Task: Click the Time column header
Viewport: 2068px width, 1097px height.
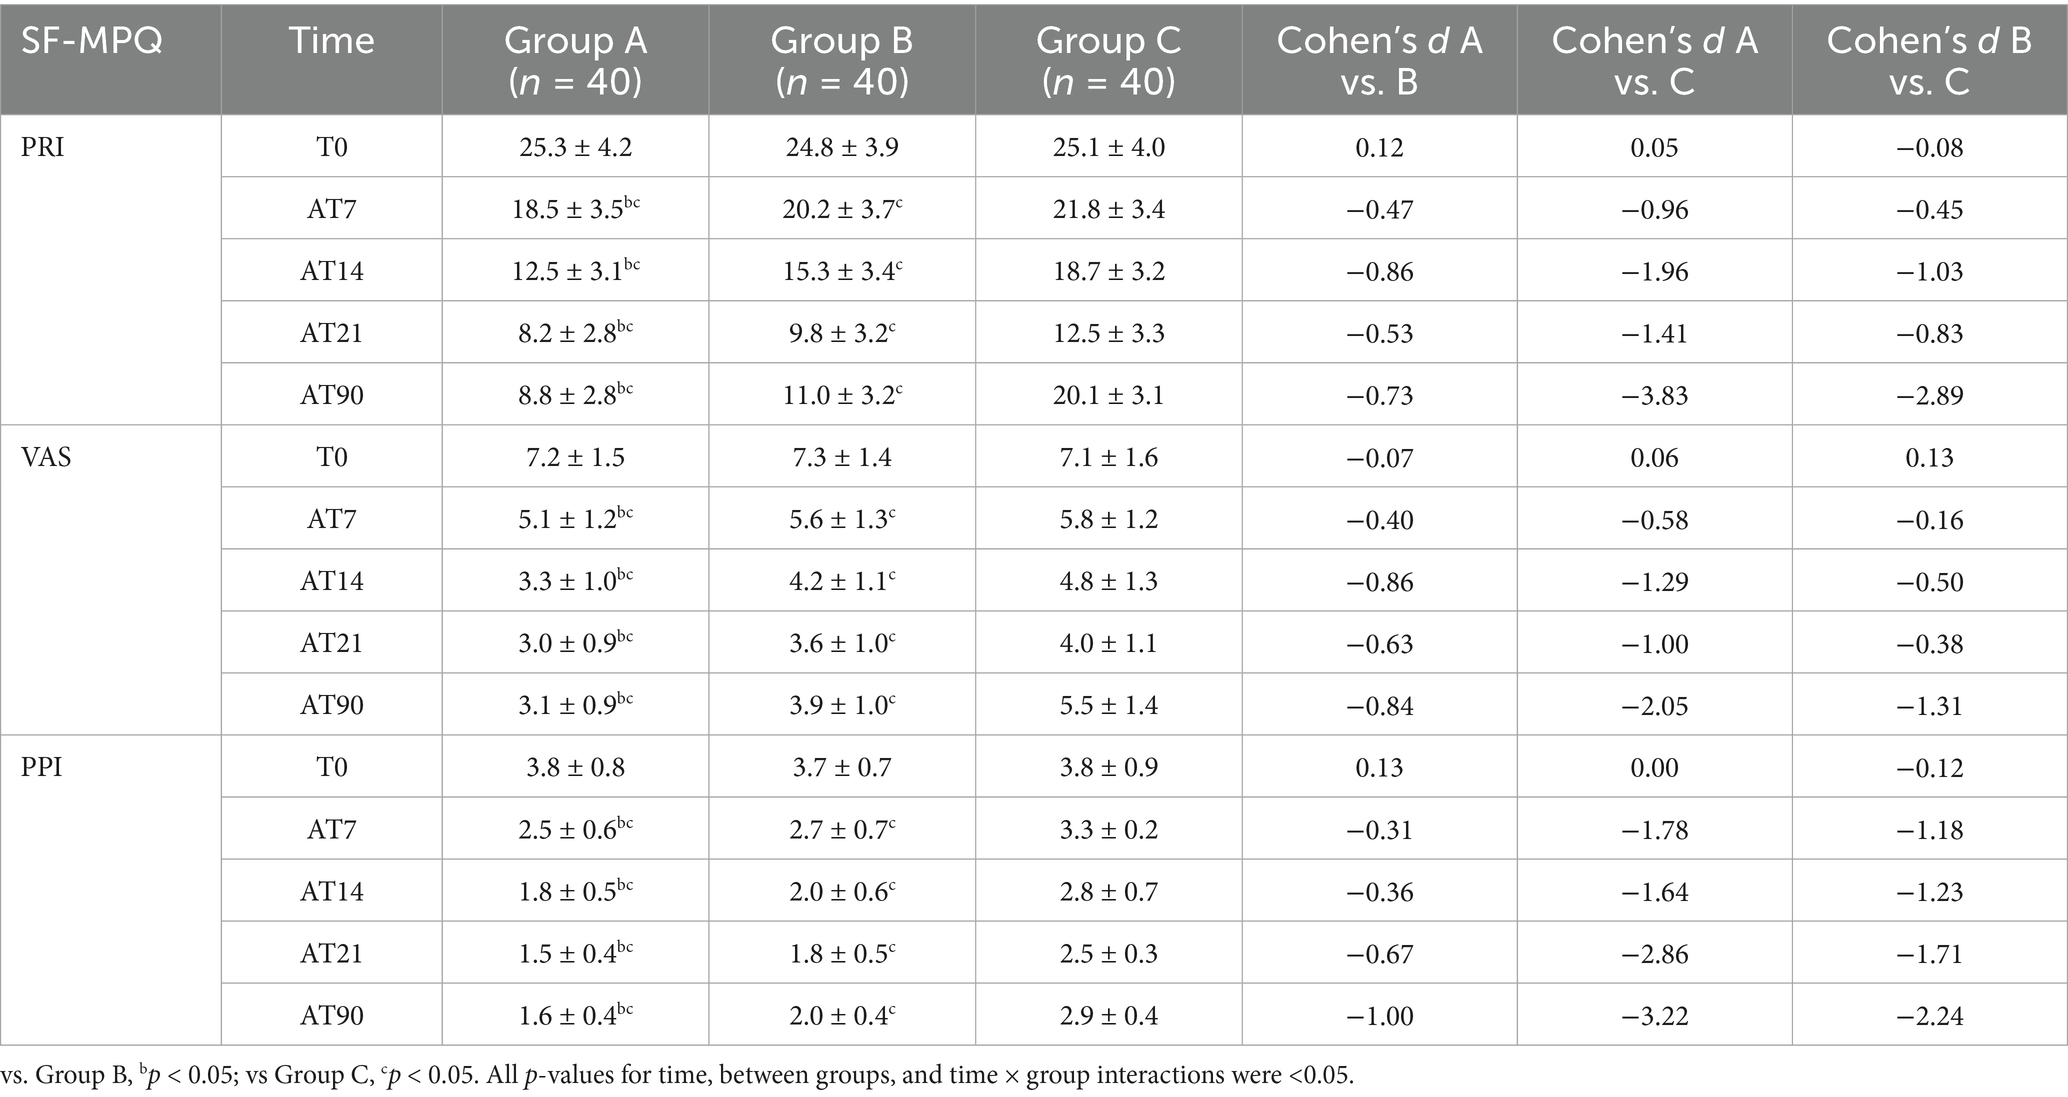Action: click(331, 41)
